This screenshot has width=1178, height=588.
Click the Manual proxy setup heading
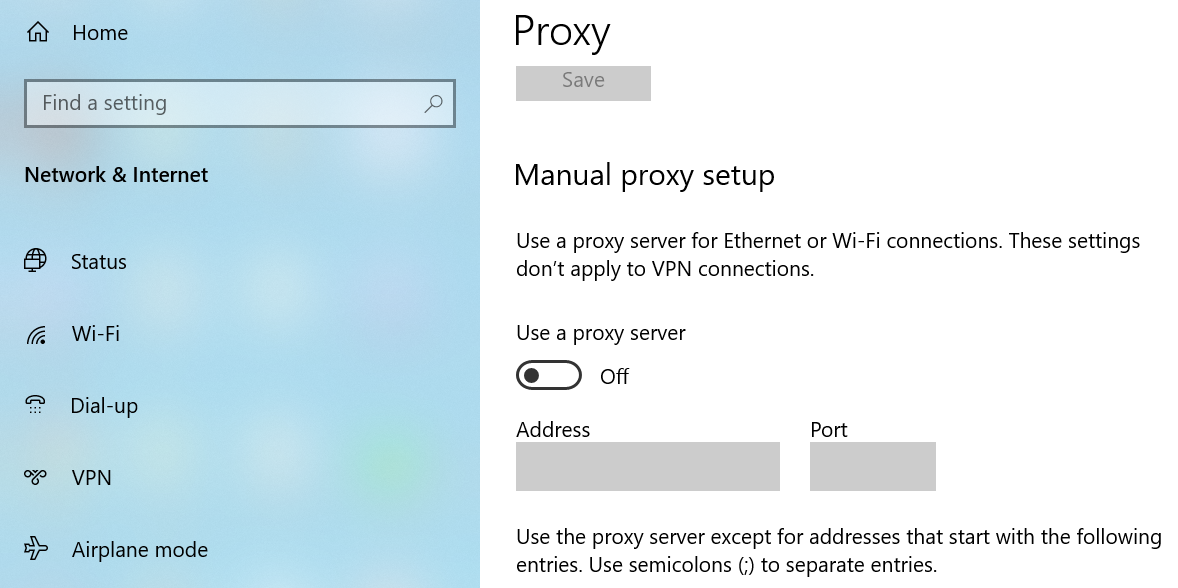644,175
